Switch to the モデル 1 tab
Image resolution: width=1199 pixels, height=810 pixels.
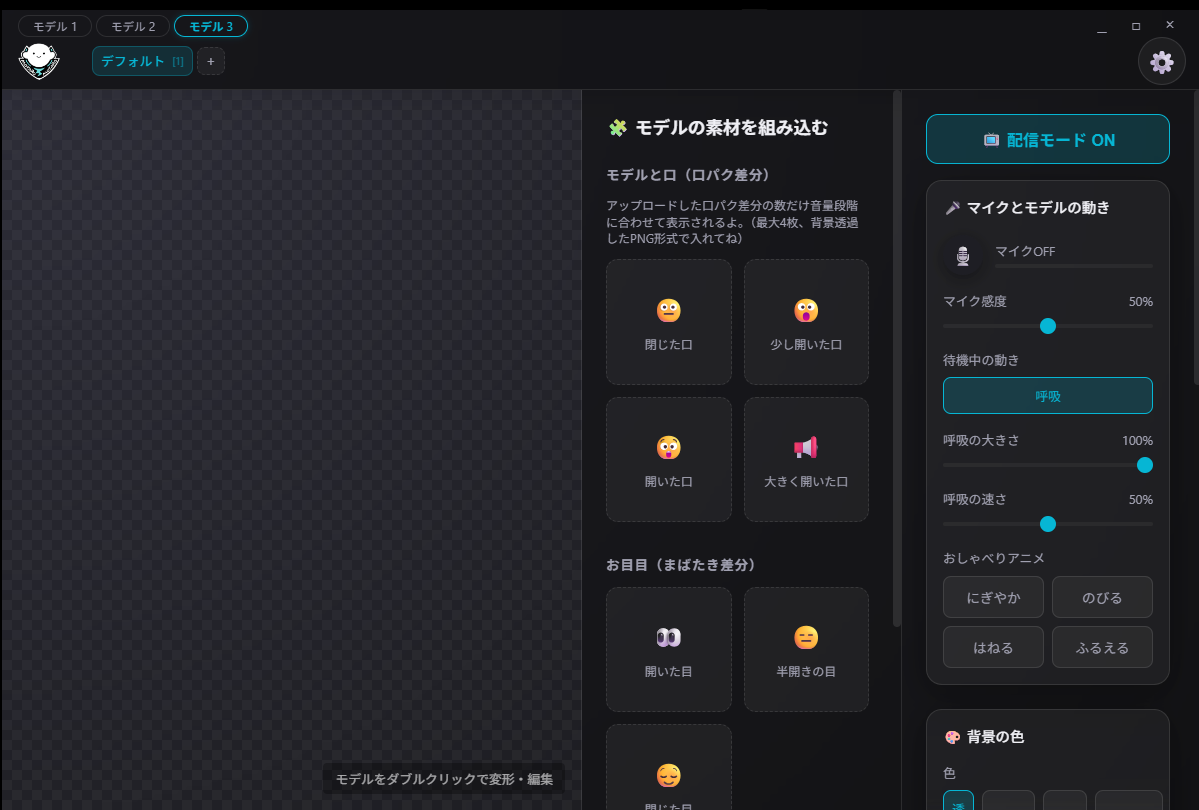click(x=55, y=26)
